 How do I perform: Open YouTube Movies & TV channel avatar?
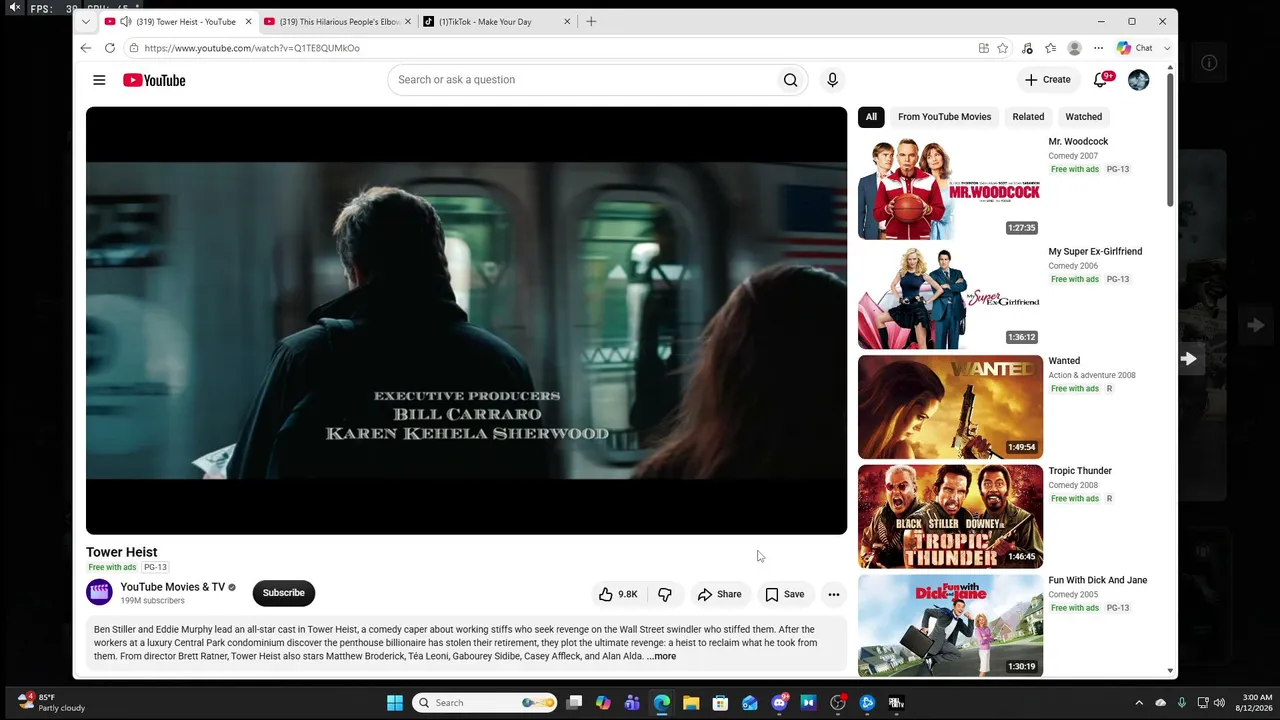click(99, 593)
